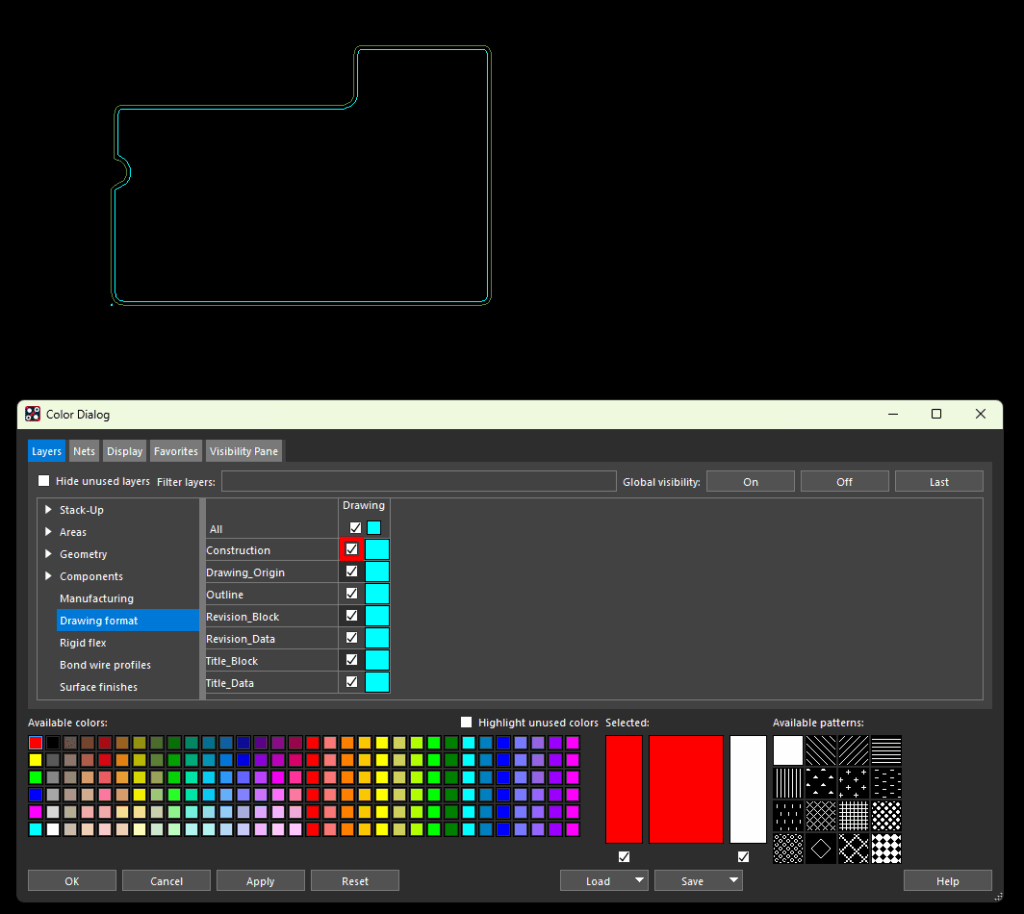Click the OK button
Viewport: 1024px width, 914px height.
click(72, 881)
